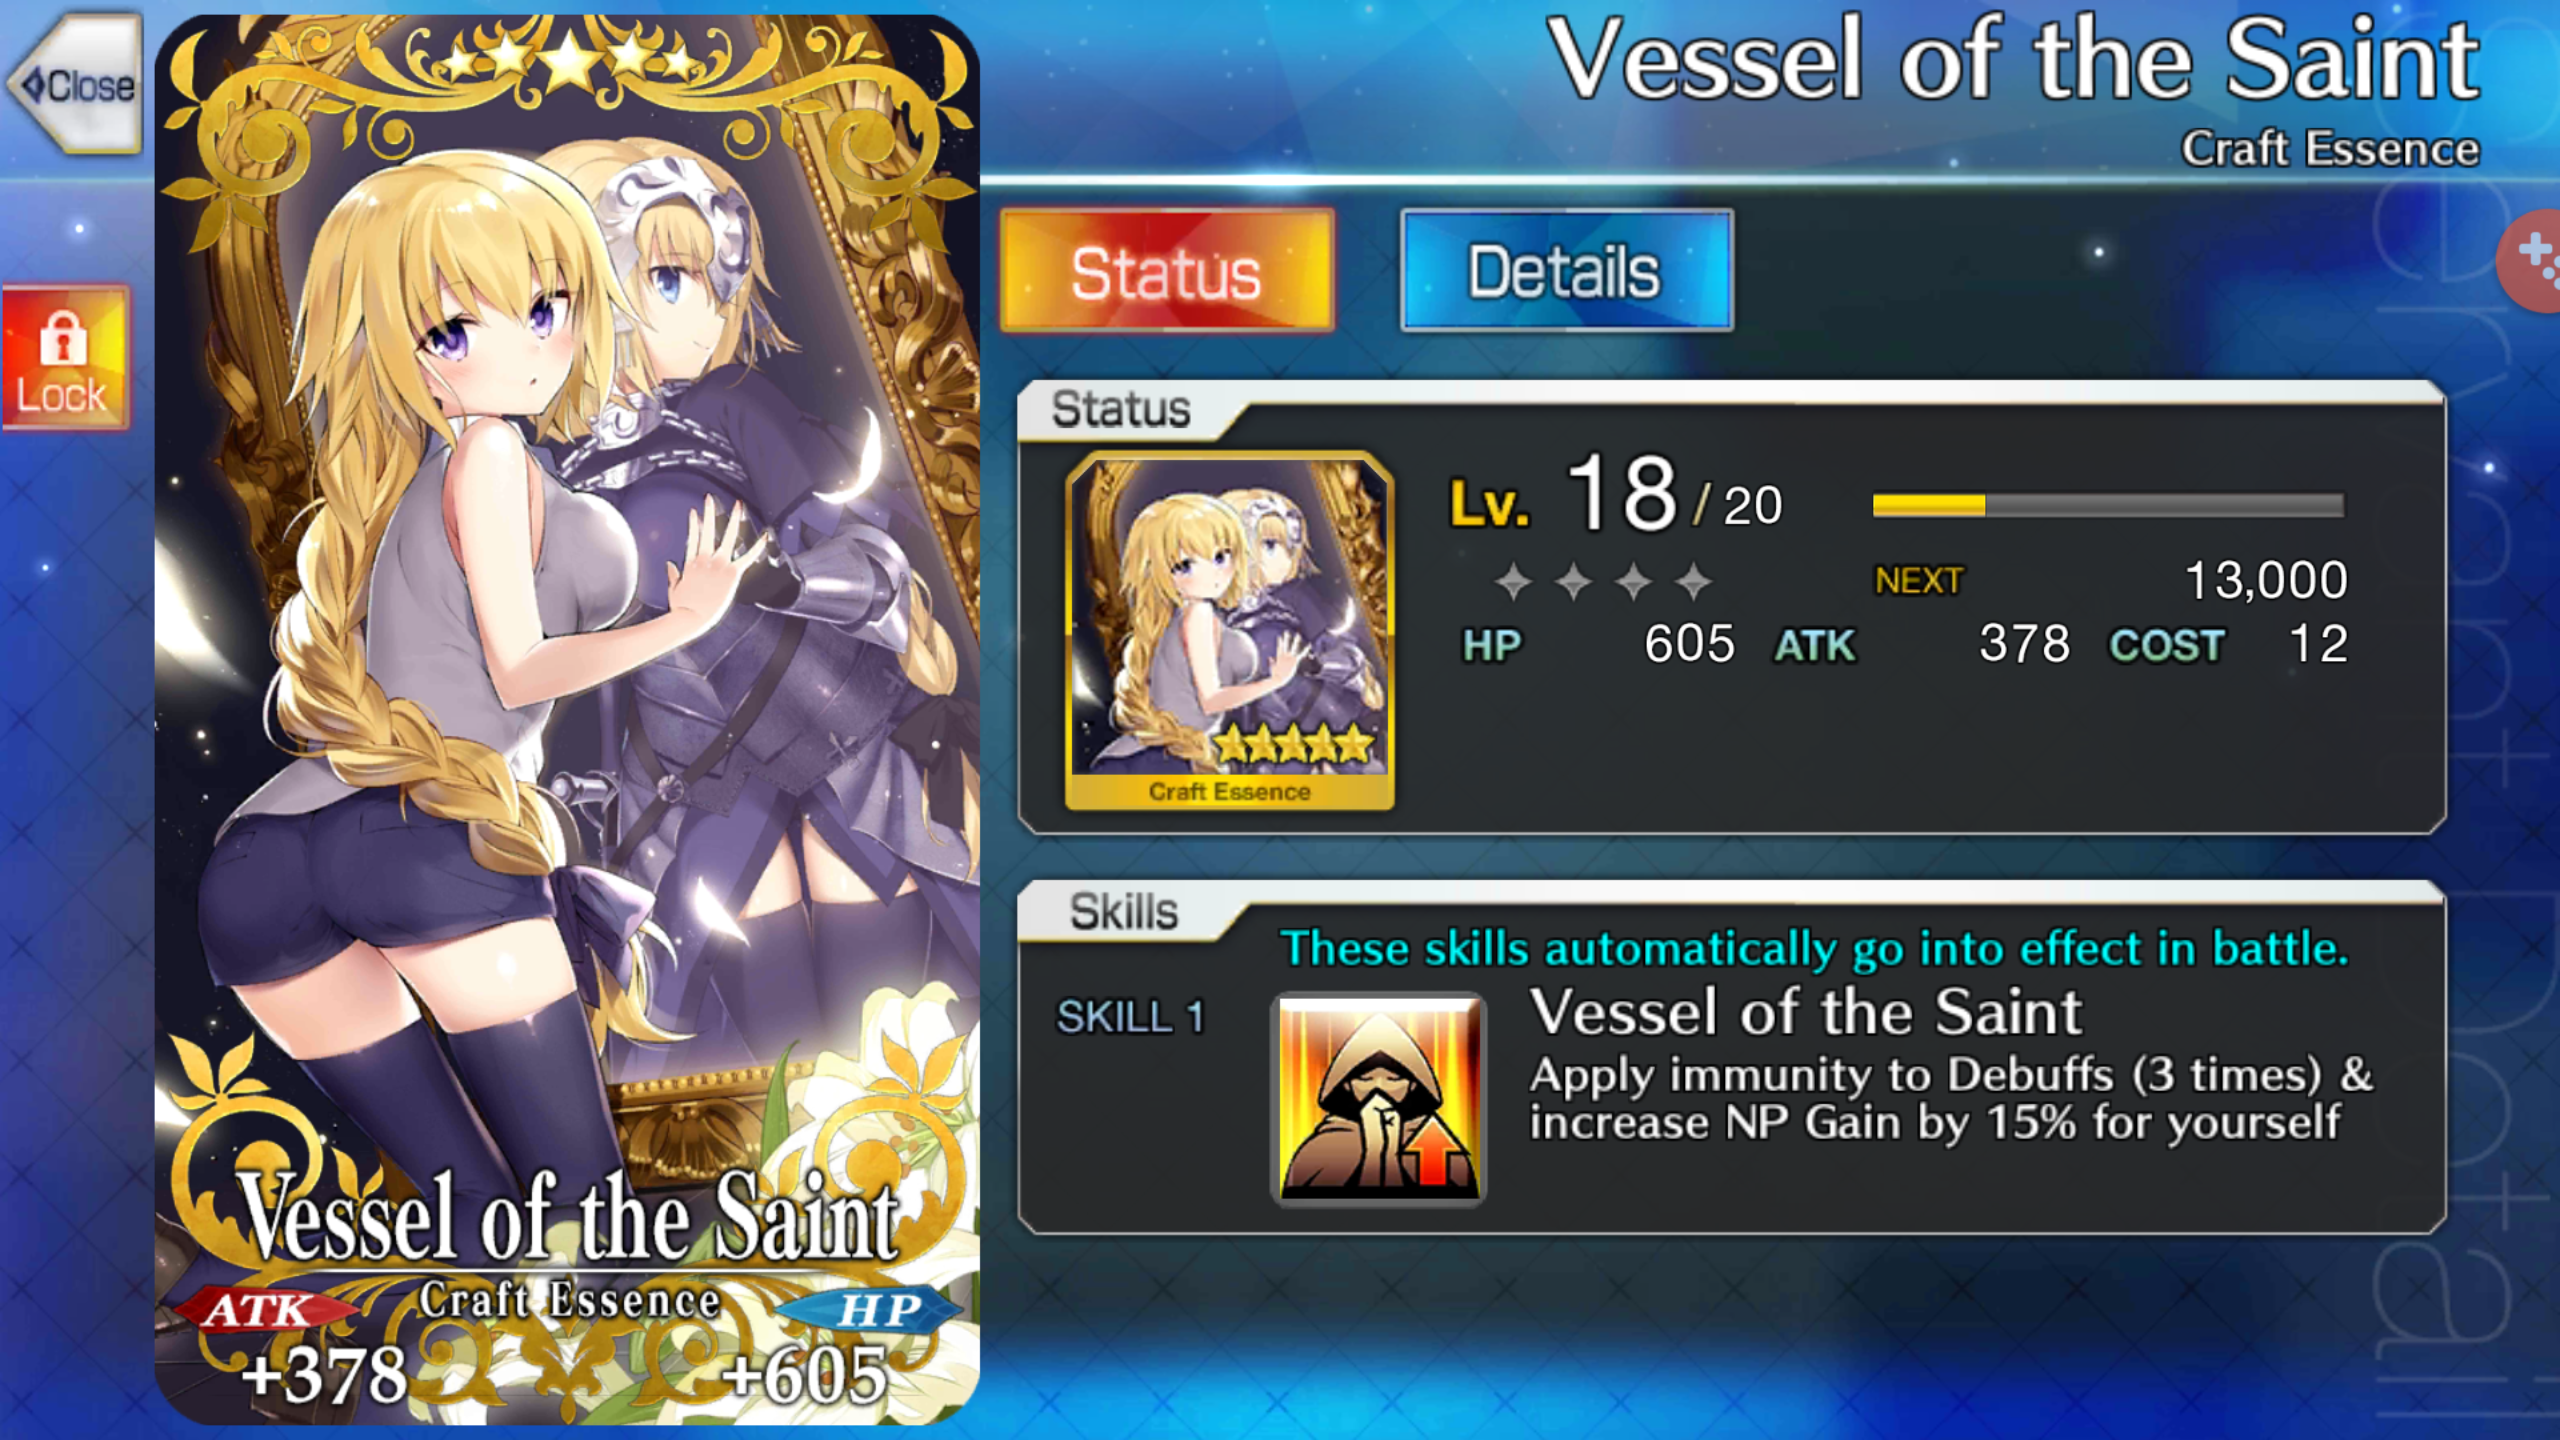
Task: Tap the NEXT 13,000 experience value
Action: [x=2111, y=580]
